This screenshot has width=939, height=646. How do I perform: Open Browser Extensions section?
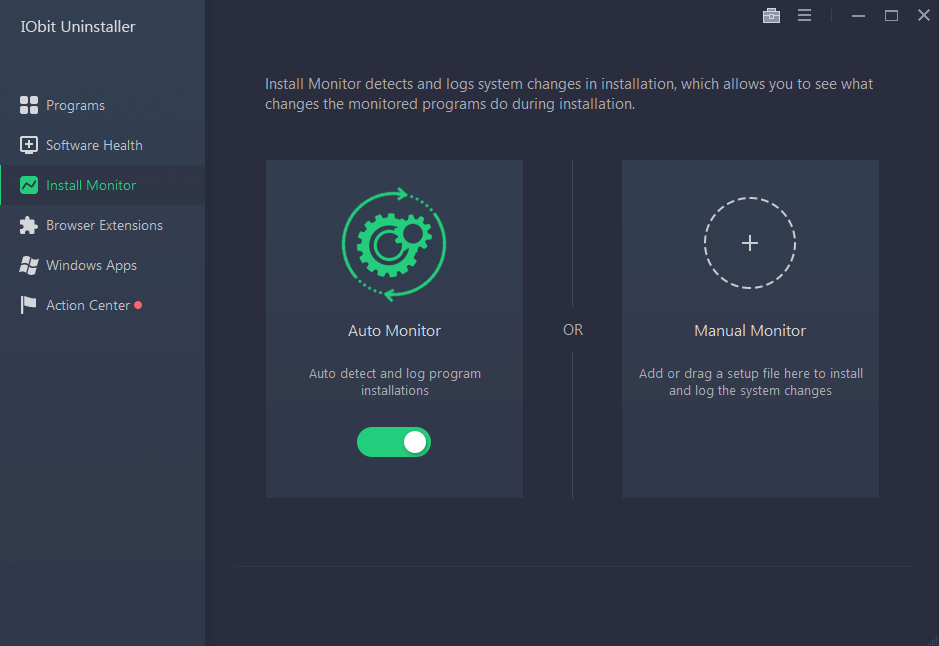[x=102, y=225]
